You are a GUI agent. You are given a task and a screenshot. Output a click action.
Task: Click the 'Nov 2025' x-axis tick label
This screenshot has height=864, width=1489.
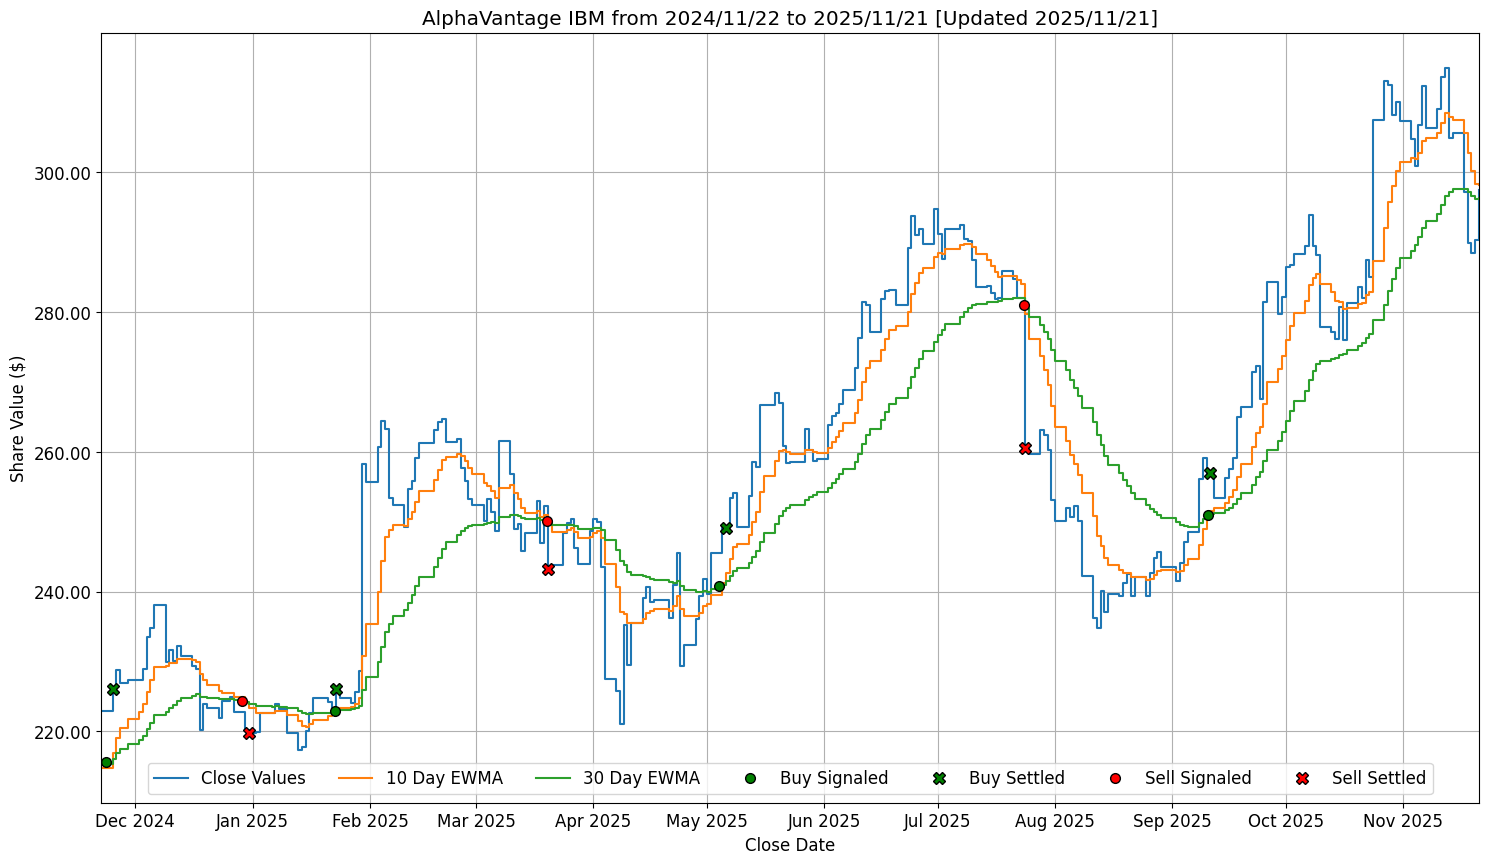(x=1404, y=821)
